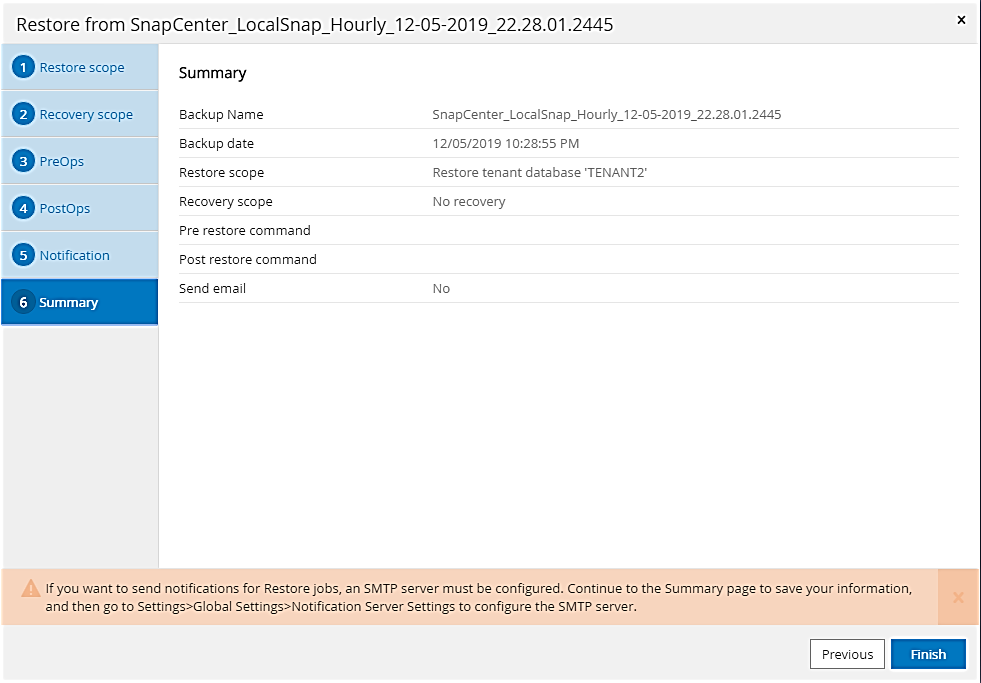981x683 pixels.
Task: Switch to the PostOps step label
Action: 65,209
